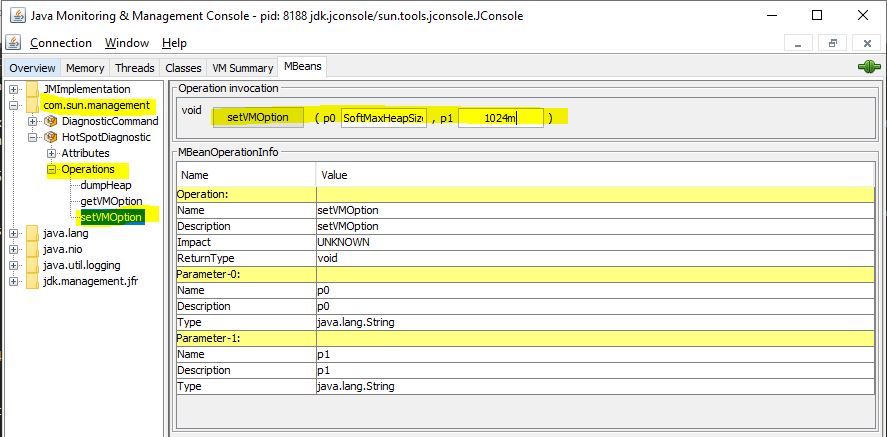The height and width of the screenshot is (437, 887).
Task: Click the UNKNOWN impact value cell
Action: tap(595, 242)
